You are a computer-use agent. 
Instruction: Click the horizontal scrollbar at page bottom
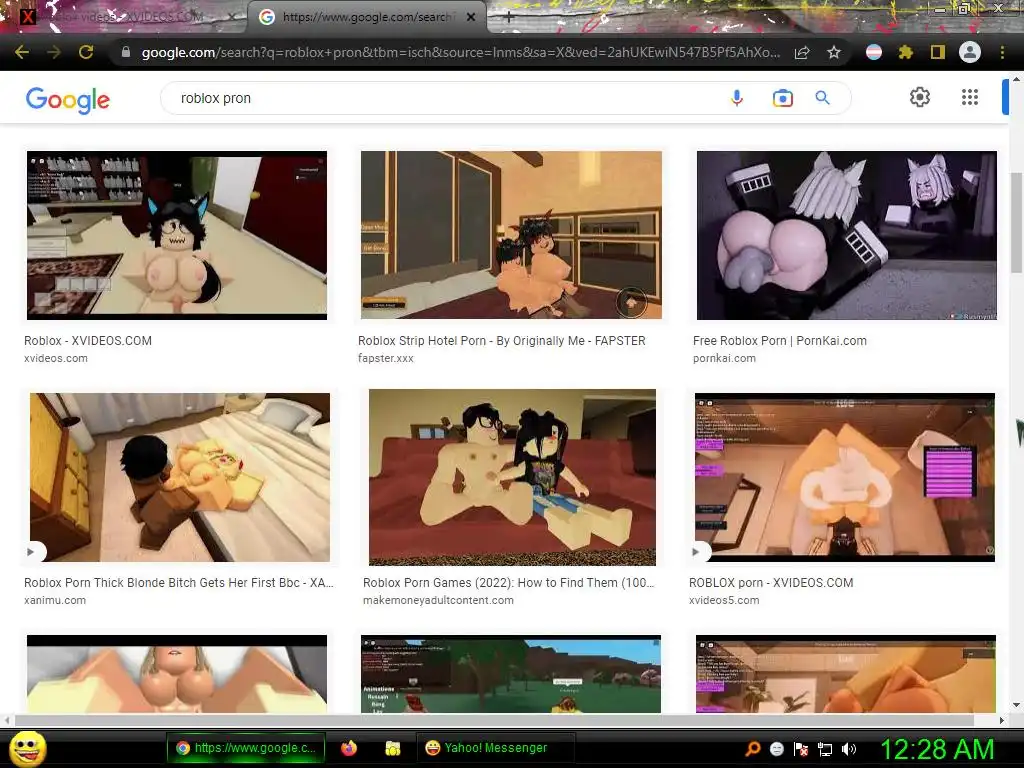pos(494,720)
